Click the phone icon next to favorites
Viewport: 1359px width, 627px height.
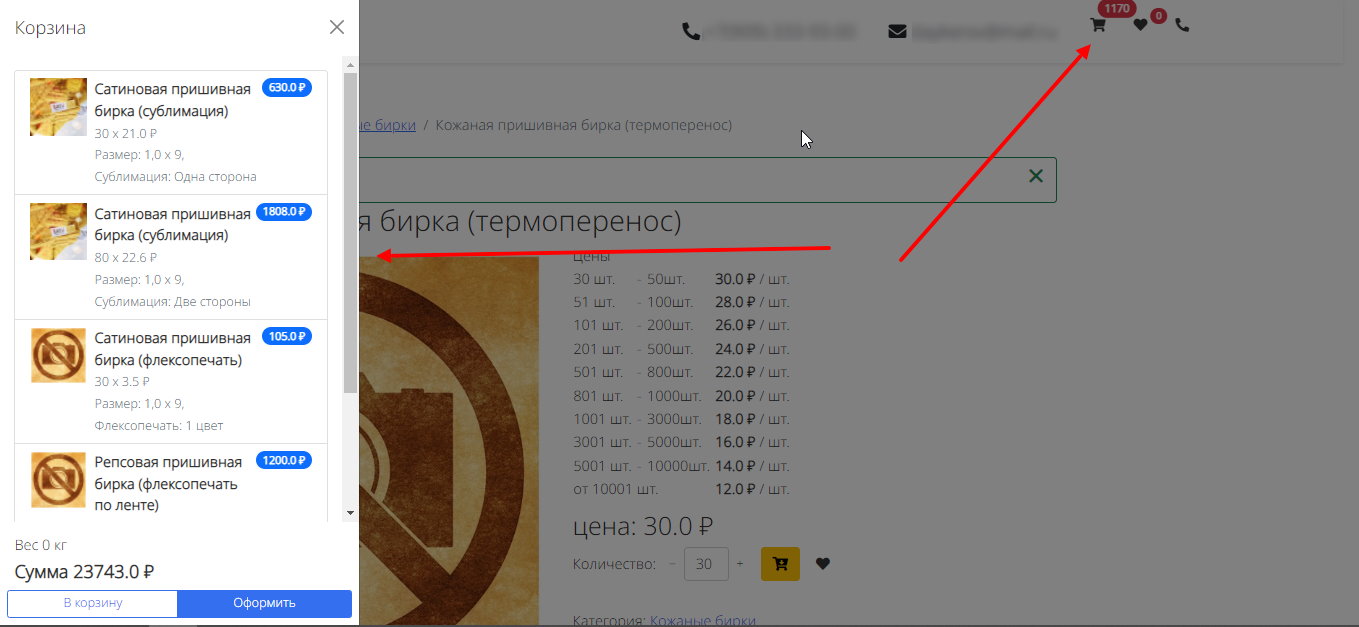[1182, 26]
